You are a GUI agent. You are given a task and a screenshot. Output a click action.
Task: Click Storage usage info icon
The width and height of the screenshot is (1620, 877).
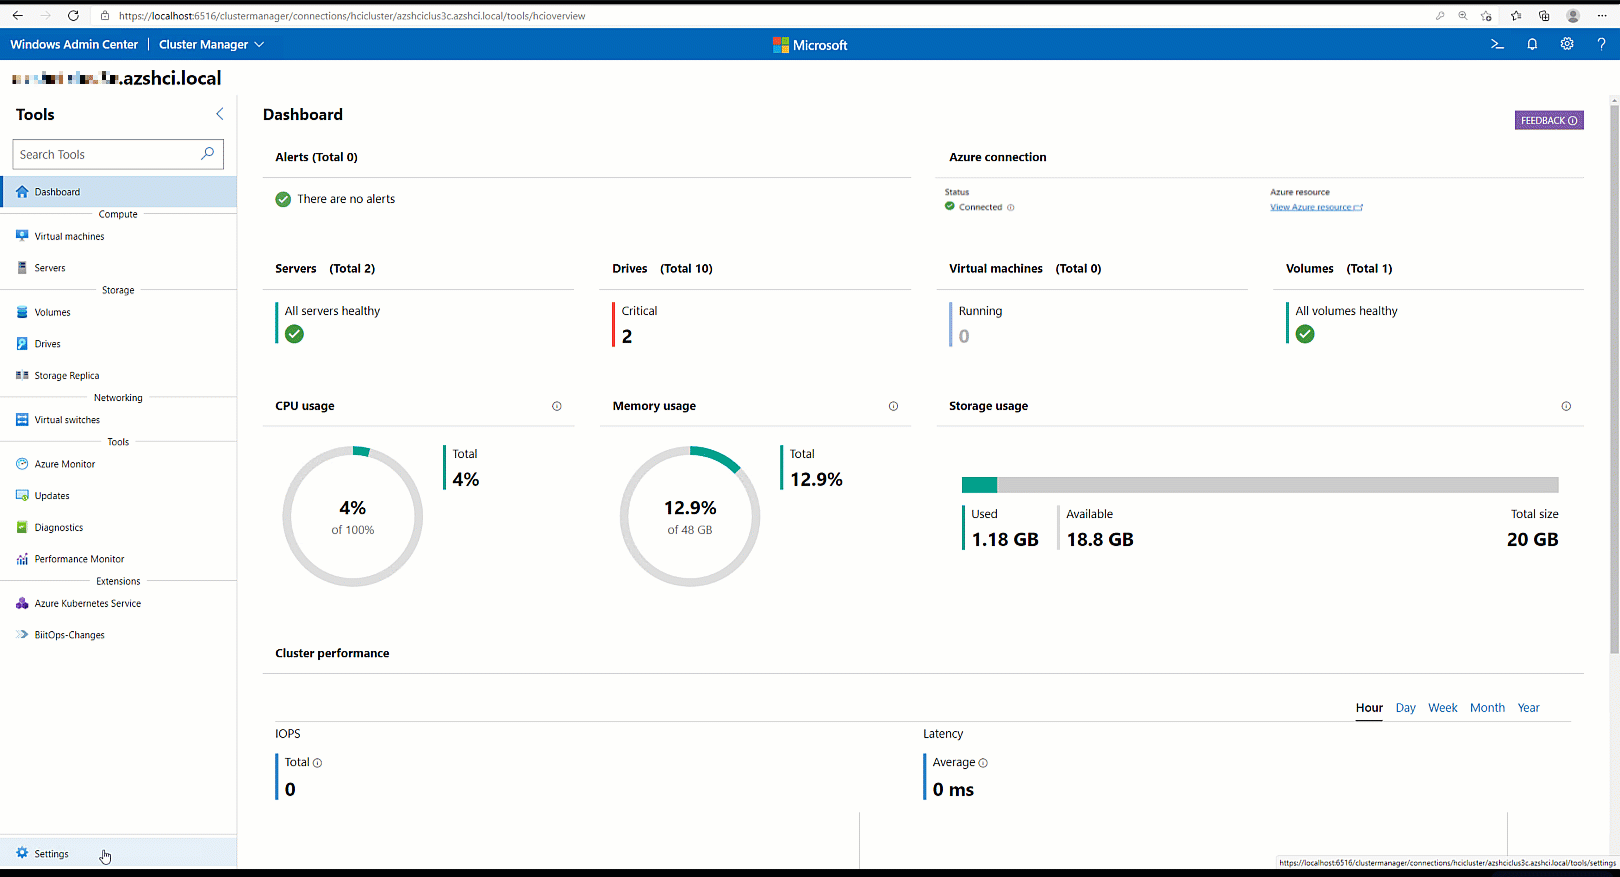[1566, 406]
